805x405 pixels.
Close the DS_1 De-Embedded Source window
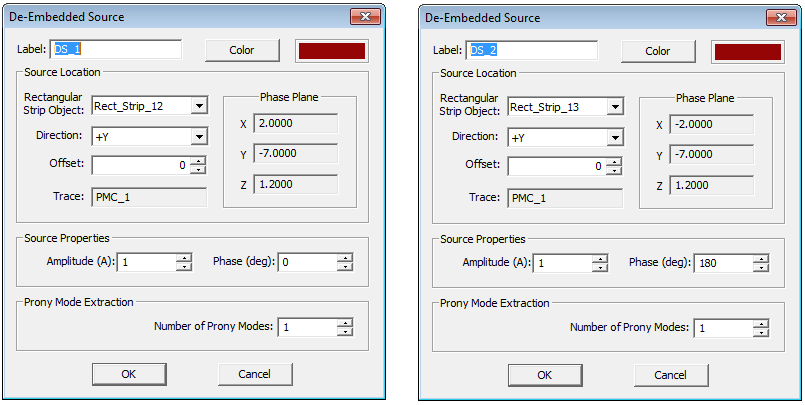pyautogui.click(x=365, y=16)
